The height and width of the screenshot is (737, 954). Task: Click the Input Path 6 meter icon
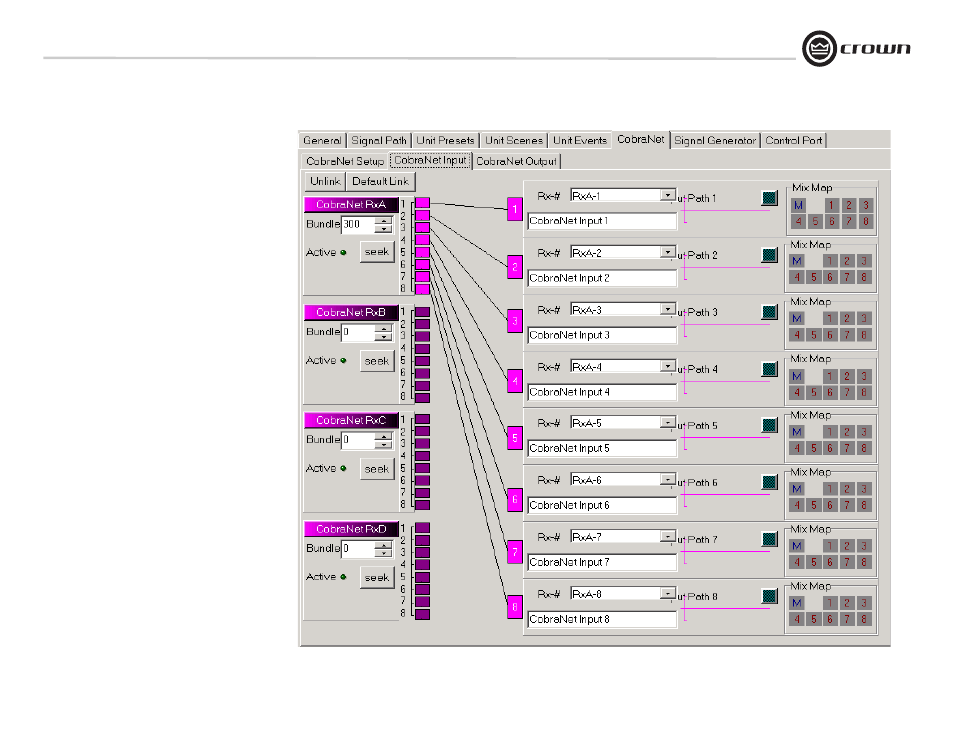click(770, 482)
